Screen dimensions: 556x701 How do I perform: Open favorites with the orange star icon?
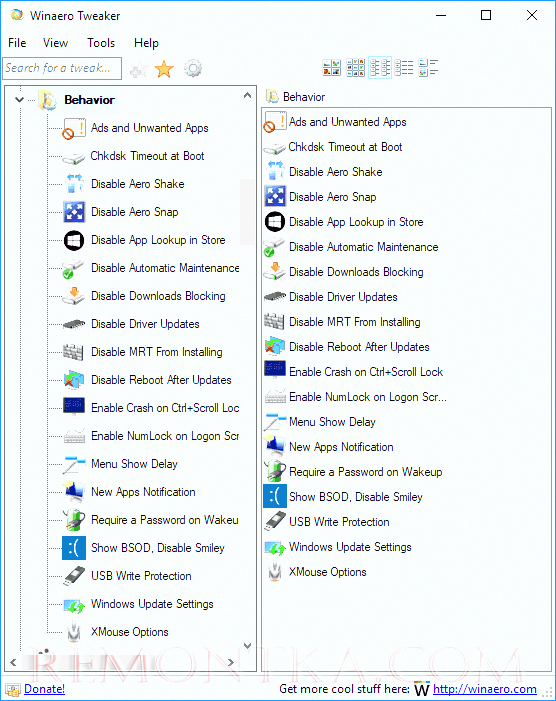[164, 69]
